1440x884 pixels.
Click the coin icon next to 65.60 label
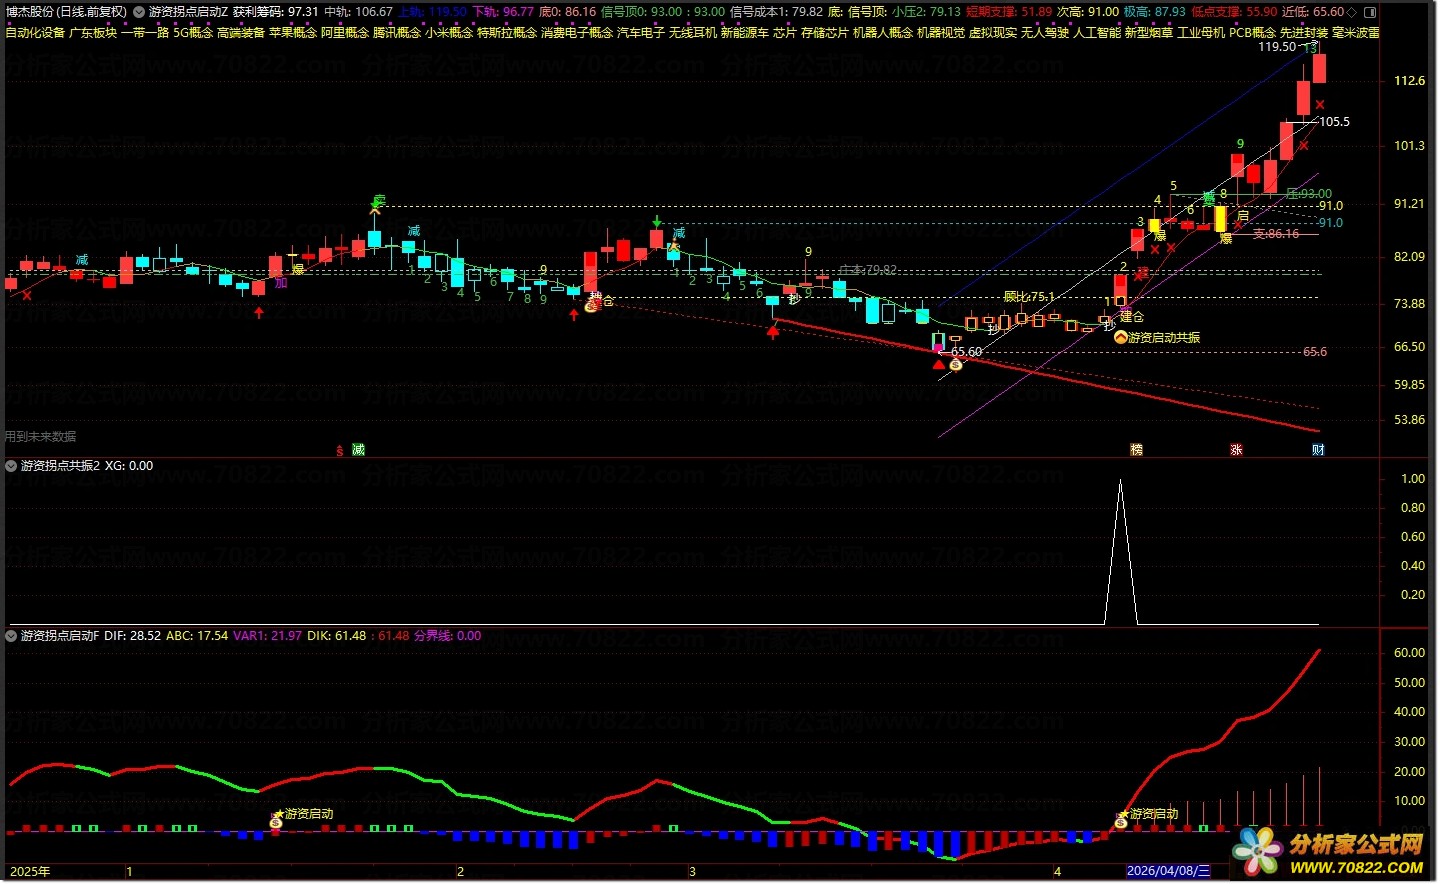coord(956,365)
